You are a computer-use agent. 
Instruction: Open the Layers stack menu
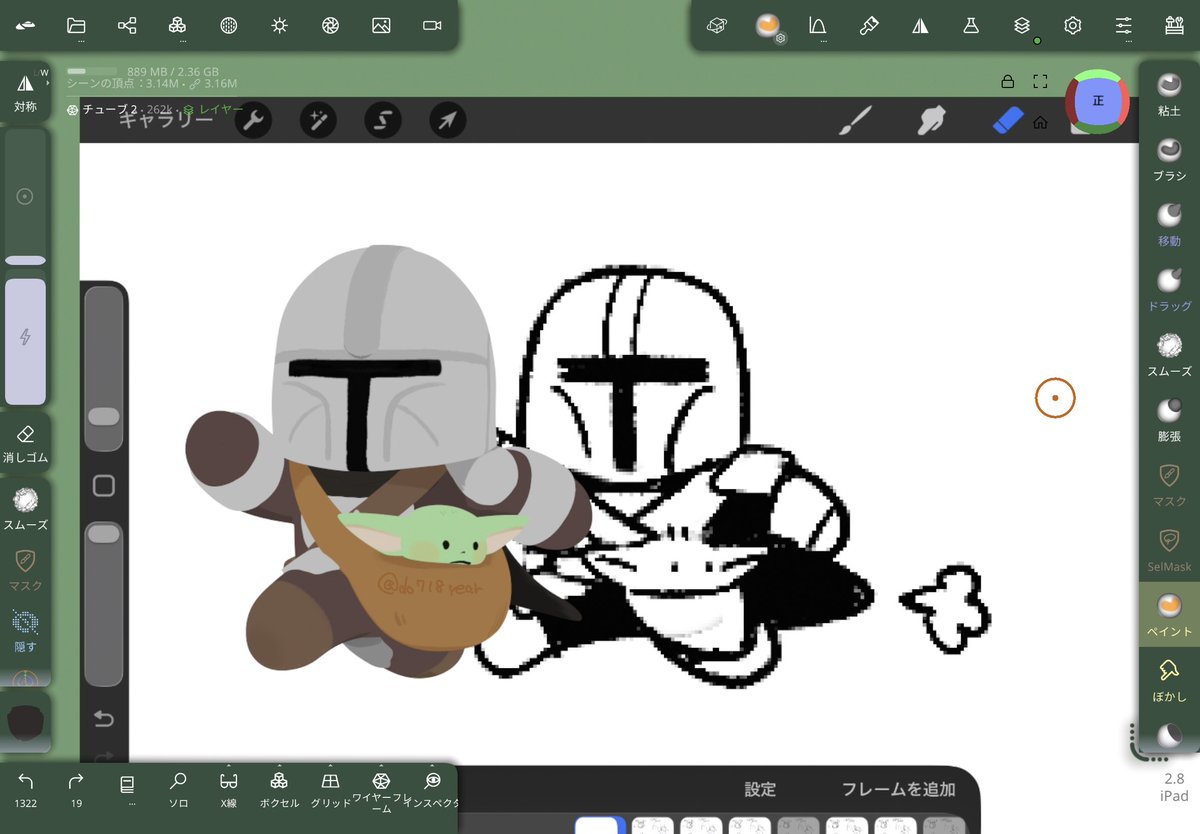pos(1022,26)
